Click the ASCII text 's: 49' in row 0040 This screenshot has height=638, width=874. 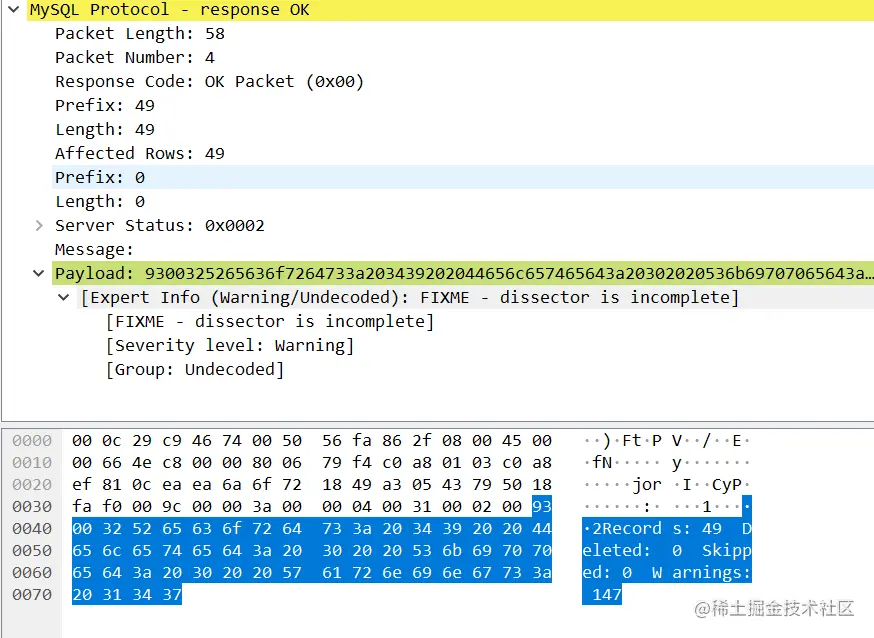tap(697, 528)
